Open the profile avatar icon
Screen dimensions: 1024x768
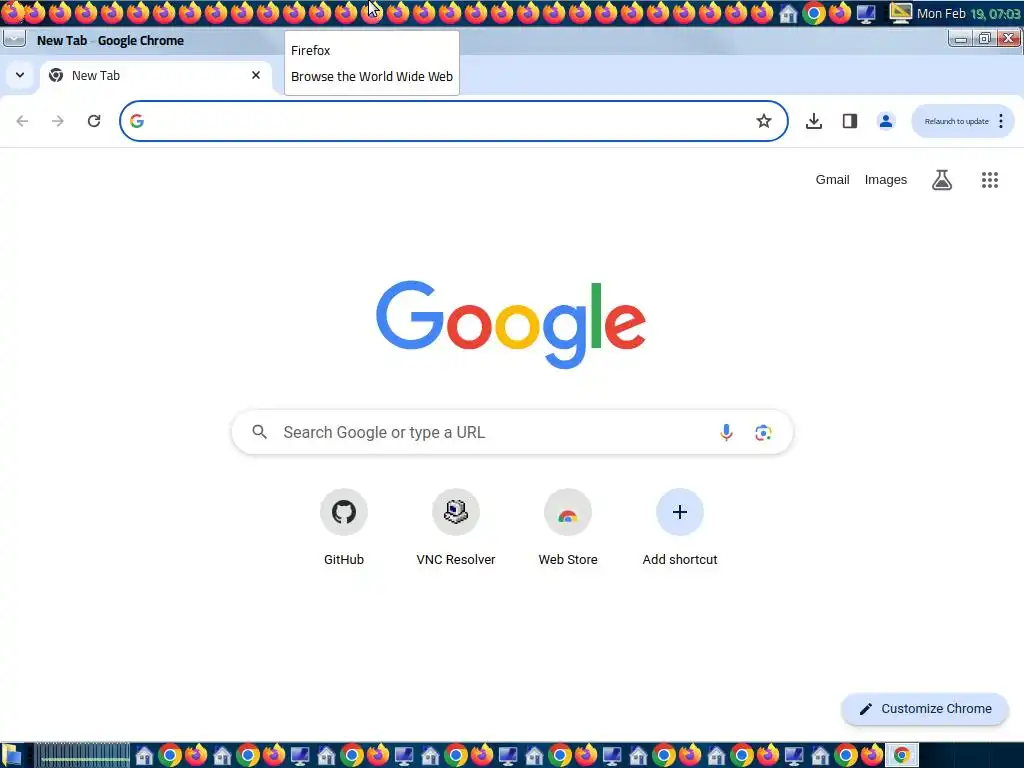click(x=886, y=121)
